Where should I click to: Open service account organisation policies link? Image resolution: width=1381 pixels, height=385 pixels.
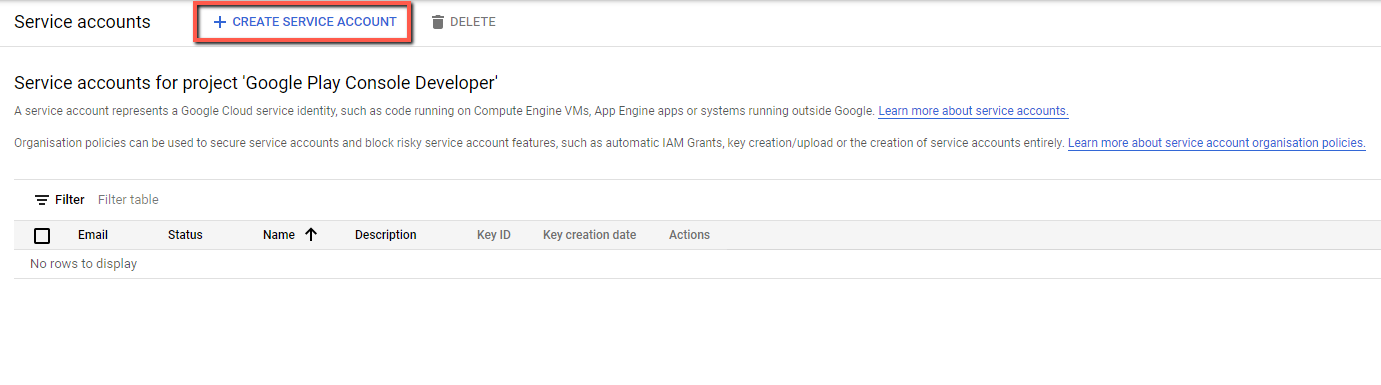1217,143
